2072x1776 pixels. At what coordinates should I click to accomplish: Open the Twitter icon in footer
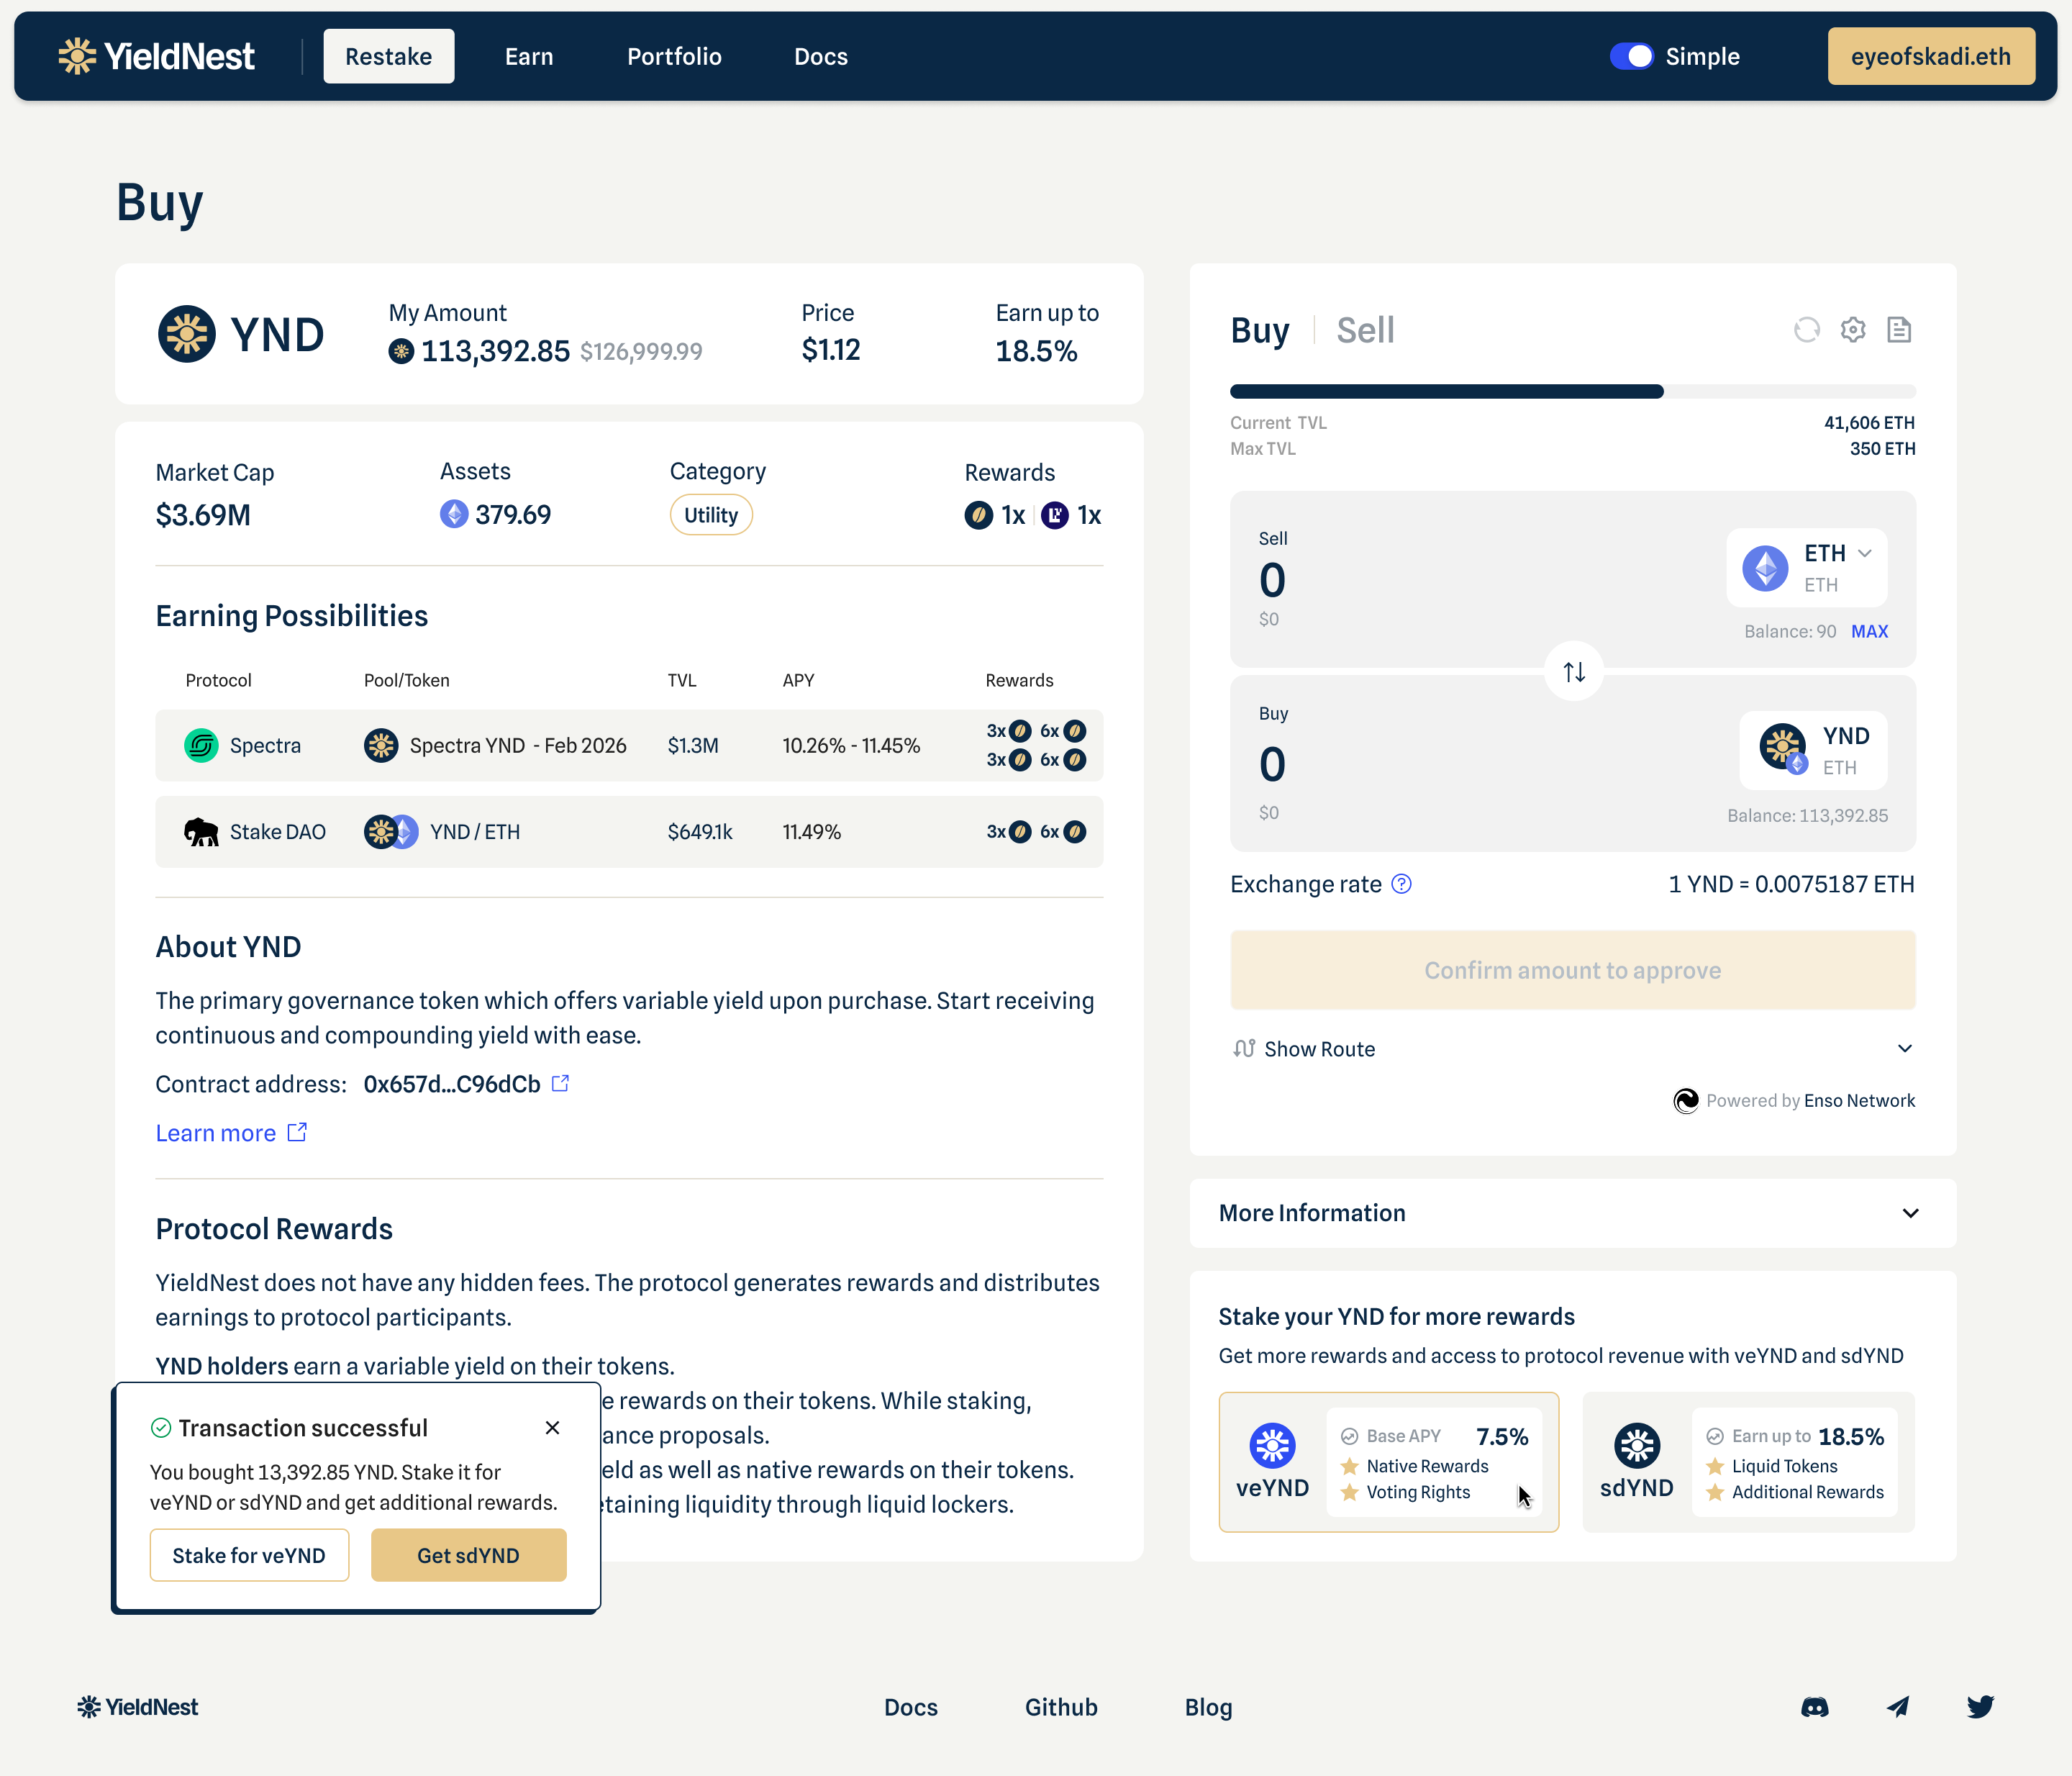[1980, 1707]
